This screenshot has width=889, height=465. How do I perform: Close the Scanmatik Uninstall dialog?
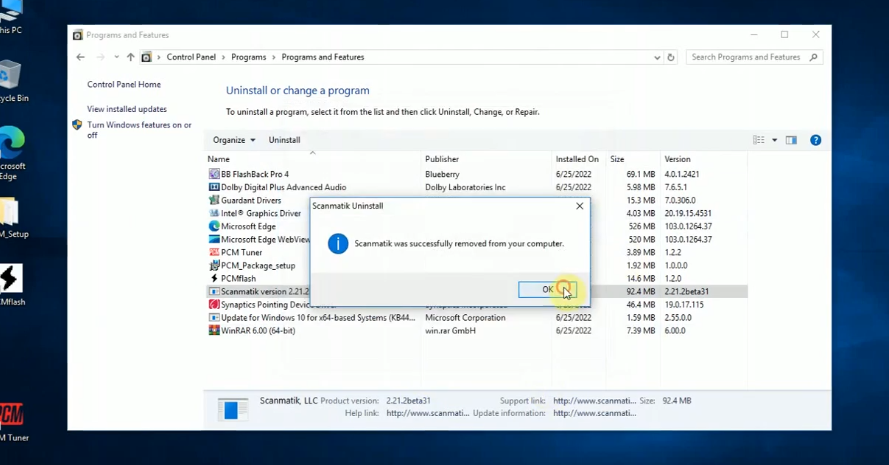click(579, 206)
